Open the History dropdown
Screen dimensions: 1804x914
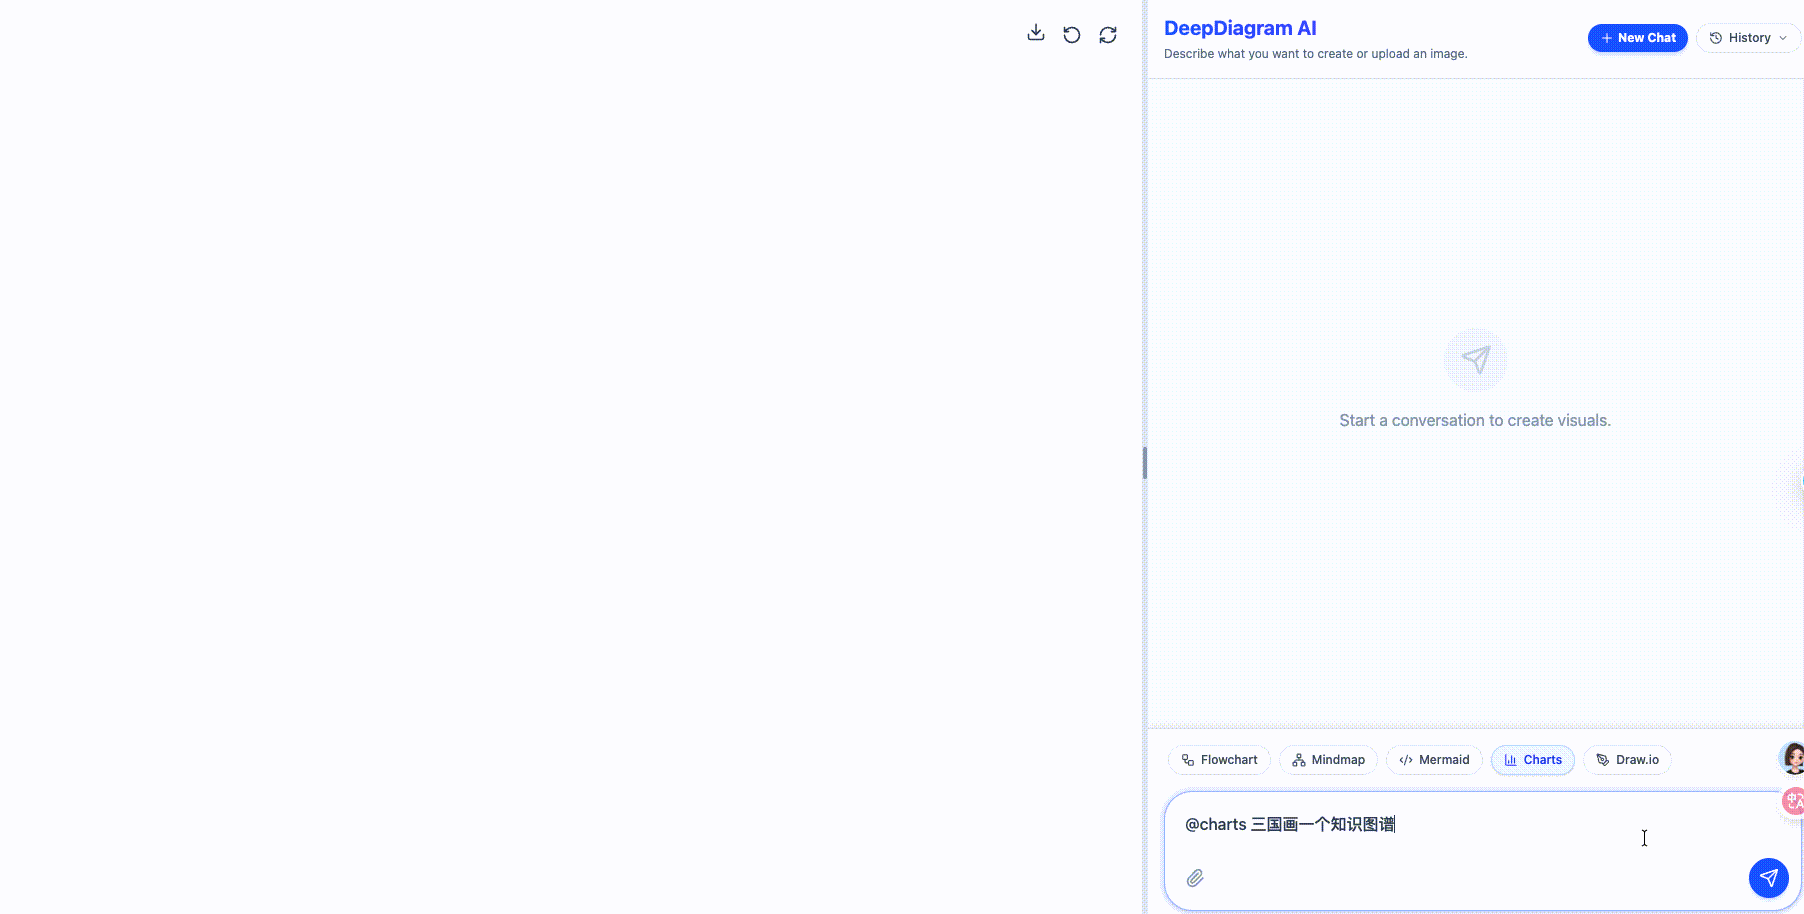tap(1748, 38)
